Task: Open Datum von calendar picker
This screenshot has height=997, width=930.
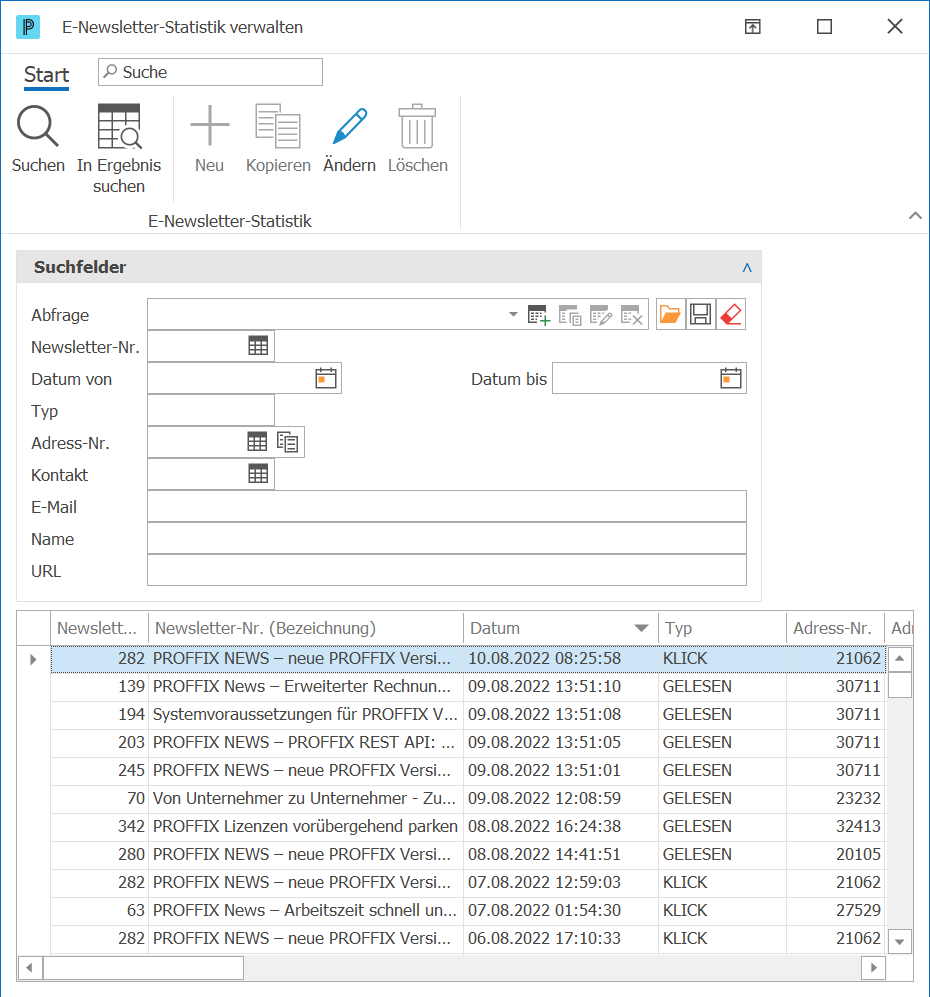Action: 326,378
